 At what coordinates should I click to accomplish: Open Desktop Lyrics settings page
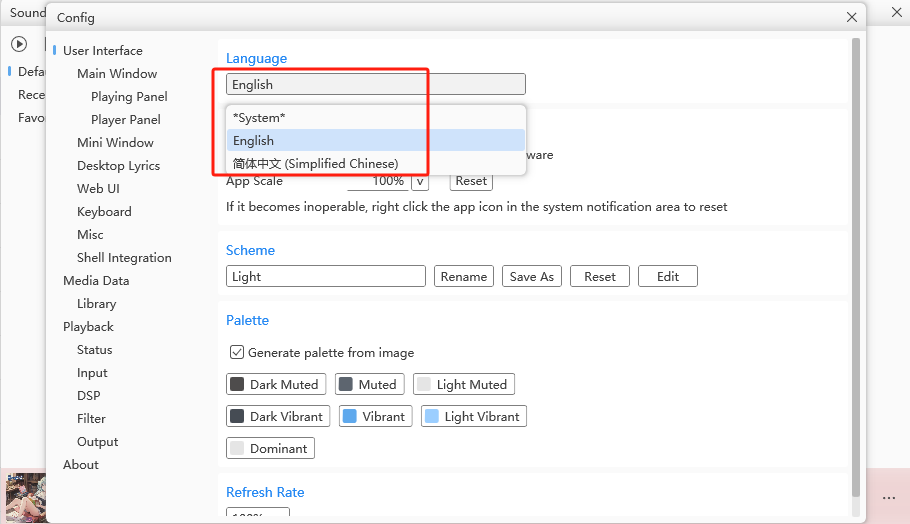118,166
